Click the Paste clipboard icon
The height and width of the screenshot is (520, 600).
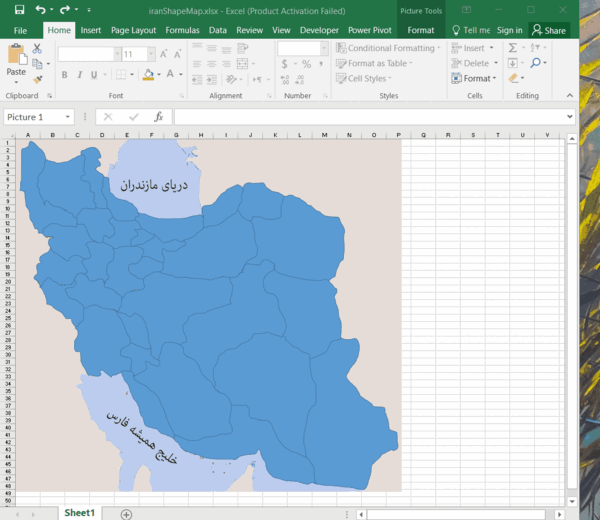(x=16, y=54)
